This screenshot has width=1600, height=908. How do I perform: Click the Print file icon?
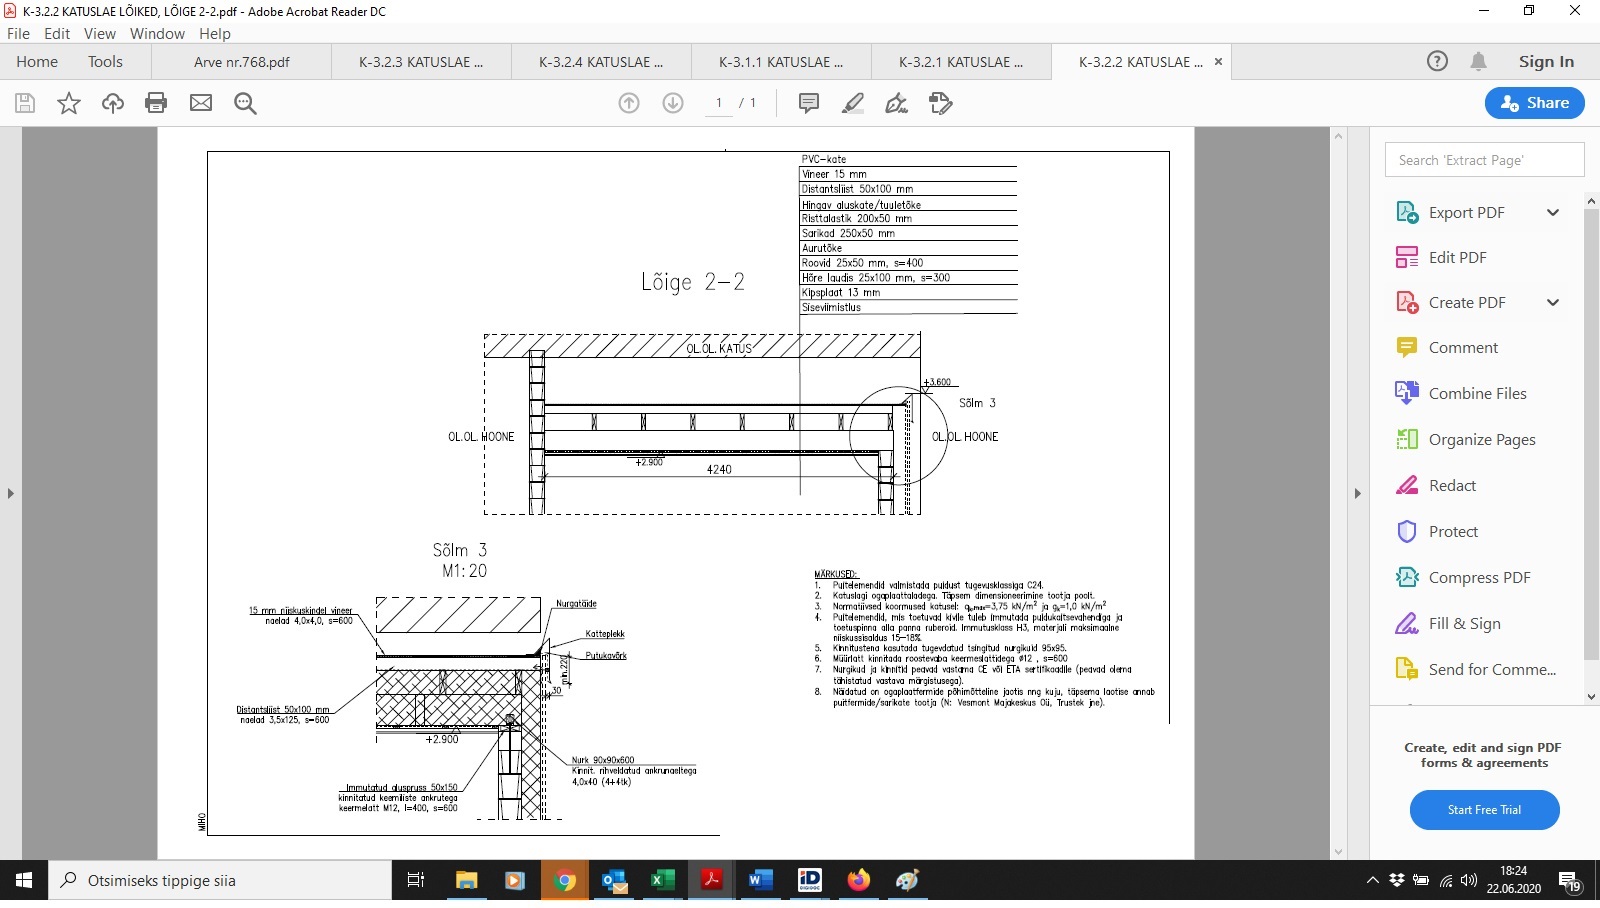pos(156,103)
